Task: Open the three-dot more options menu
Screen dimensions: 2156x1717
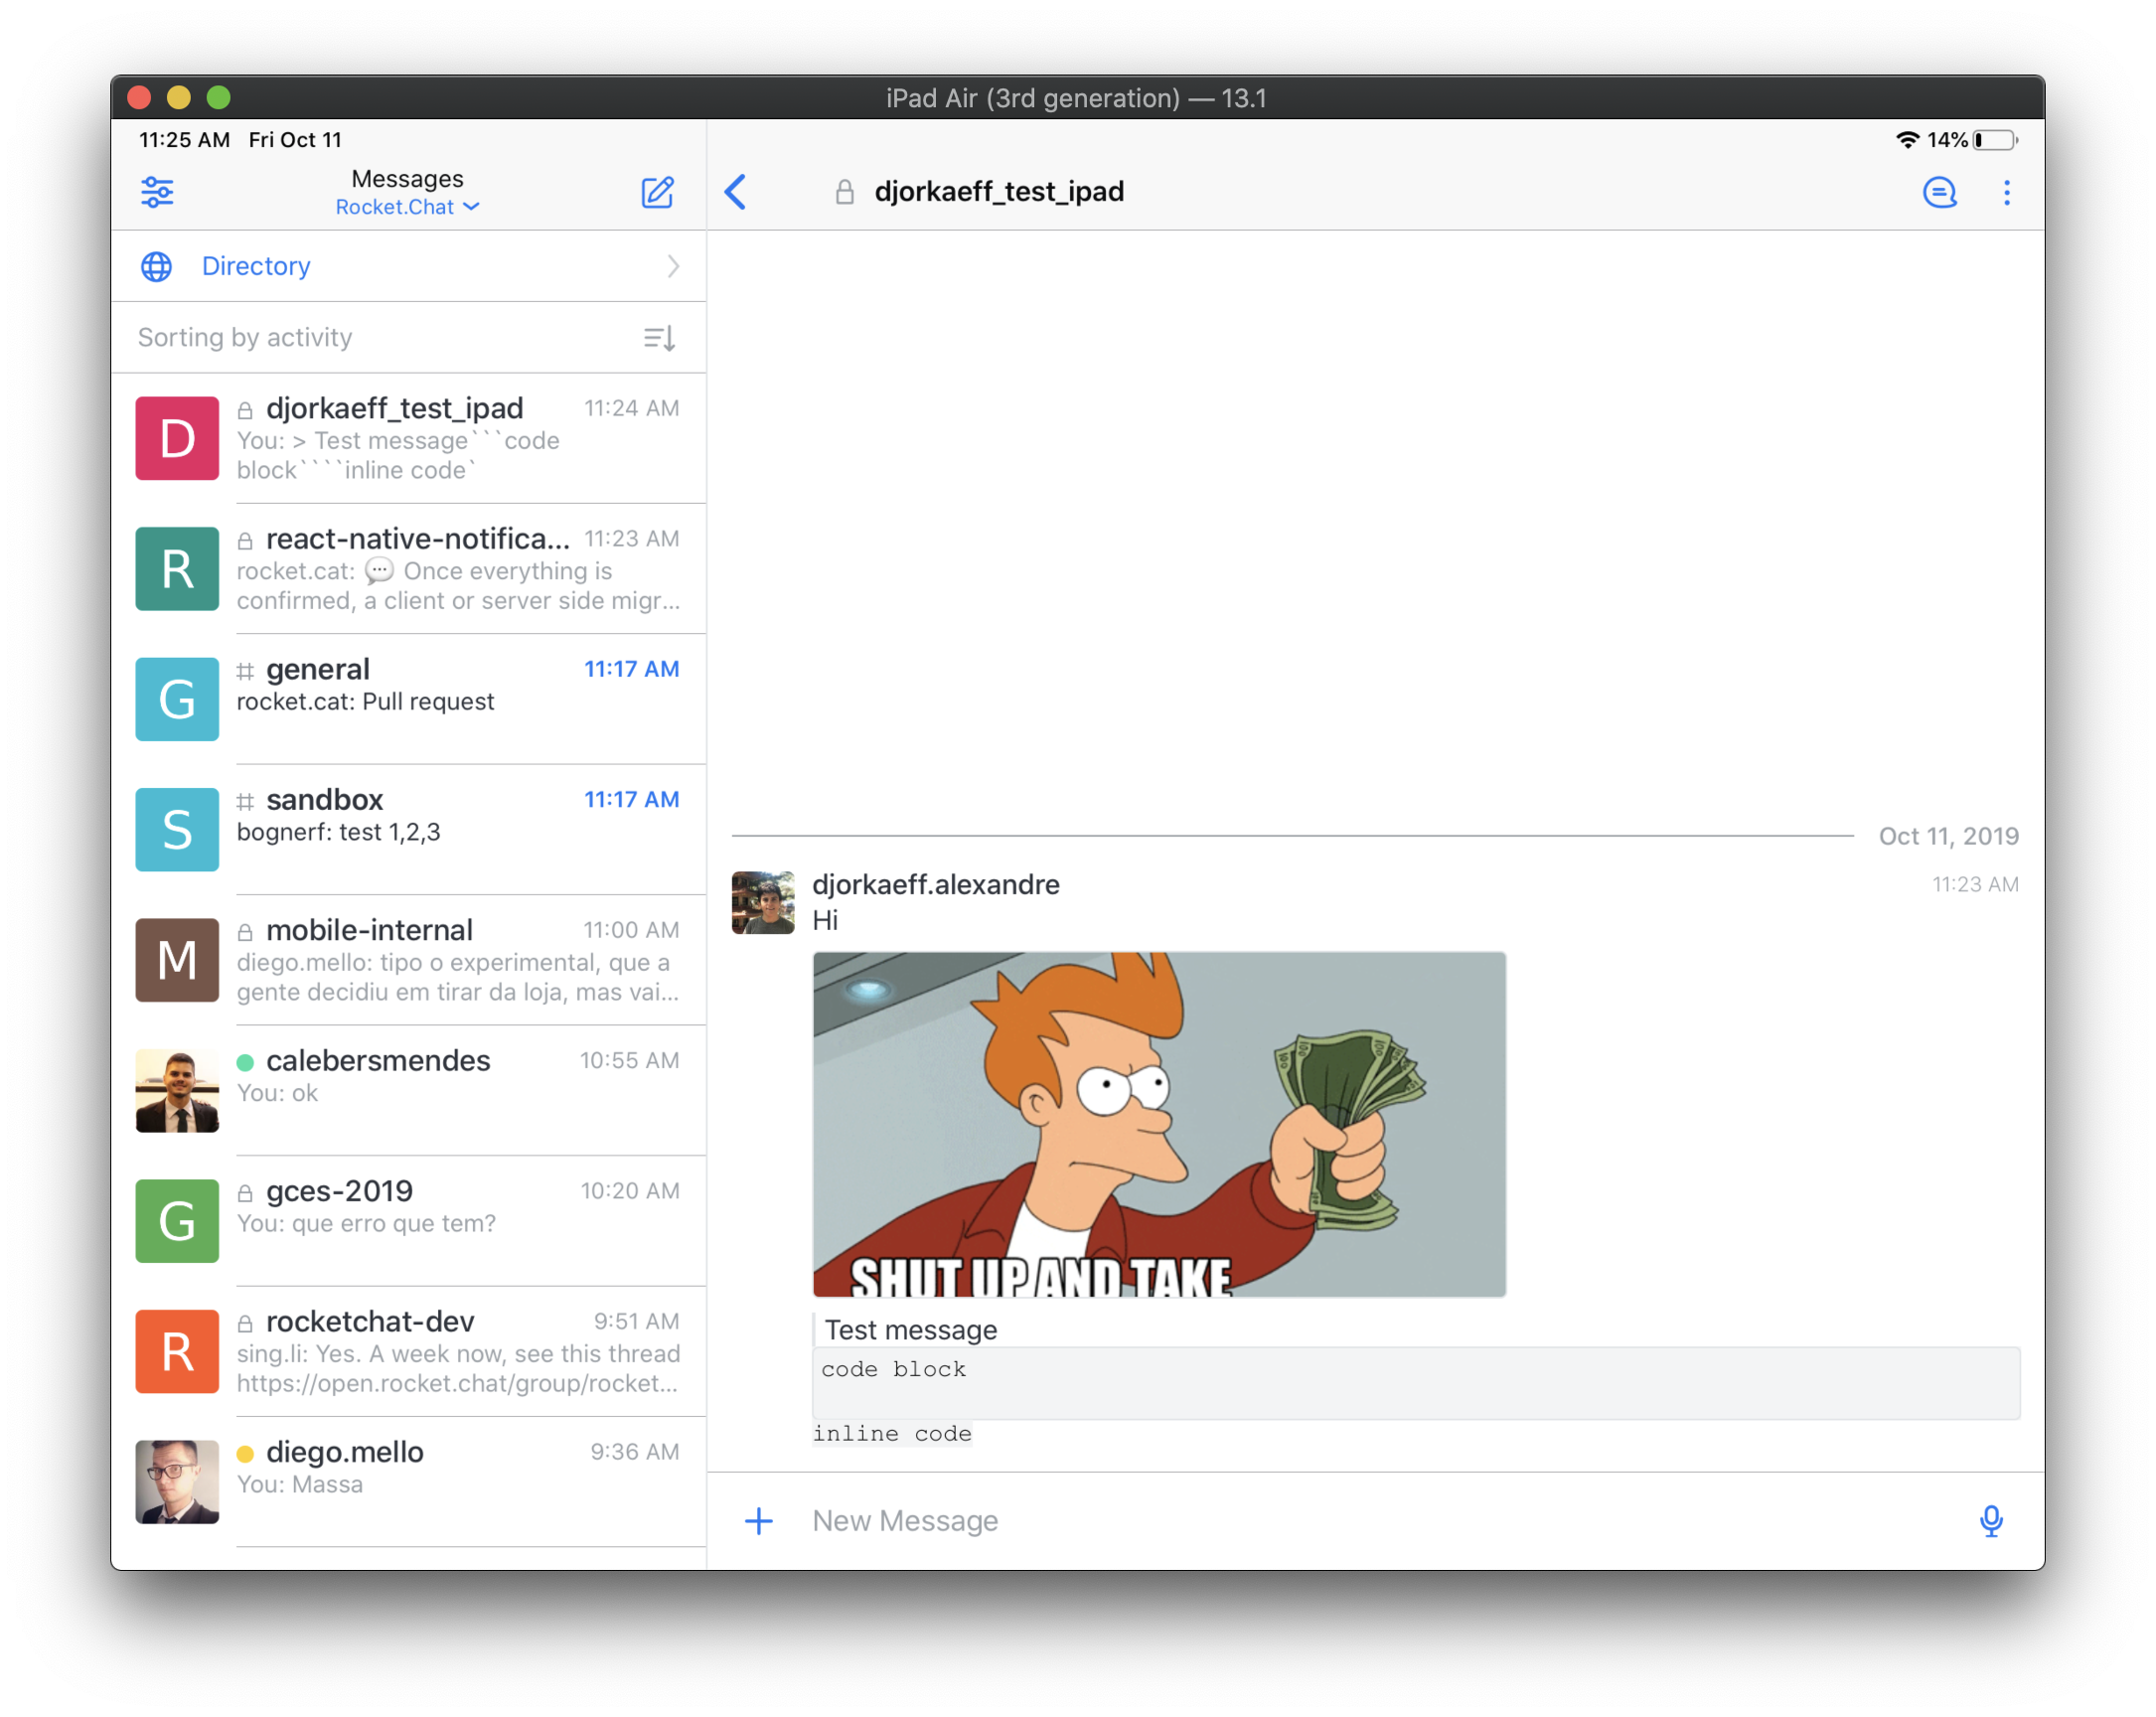Action: point(2006,192)
